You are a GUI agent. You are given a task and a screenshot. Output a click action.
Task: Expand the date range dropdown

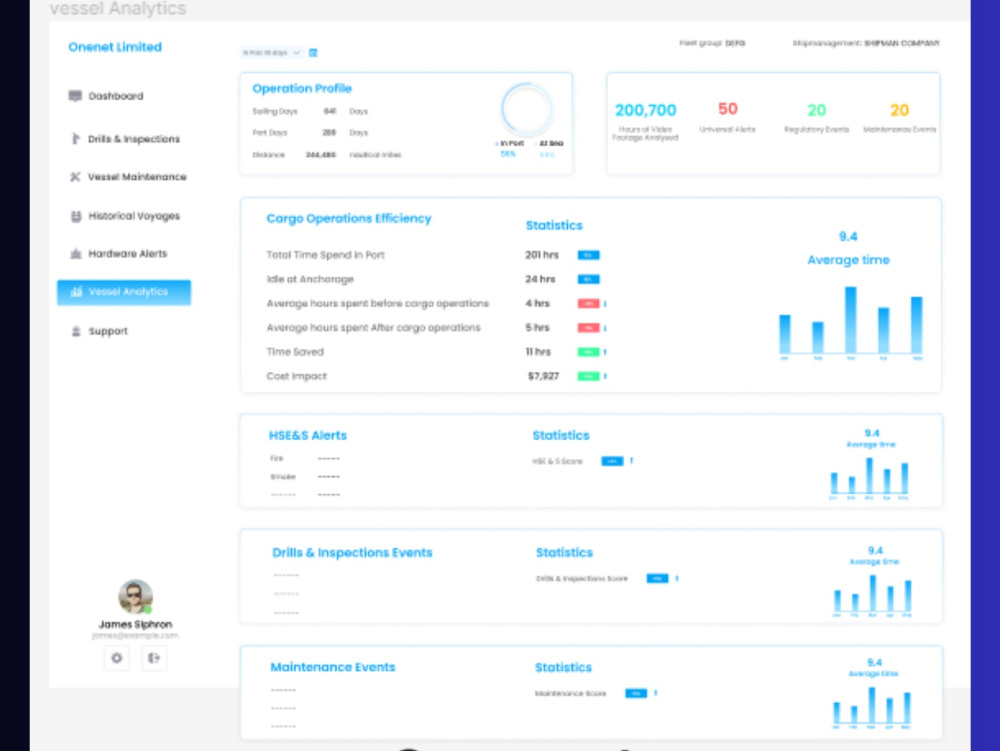pos(272,53)
